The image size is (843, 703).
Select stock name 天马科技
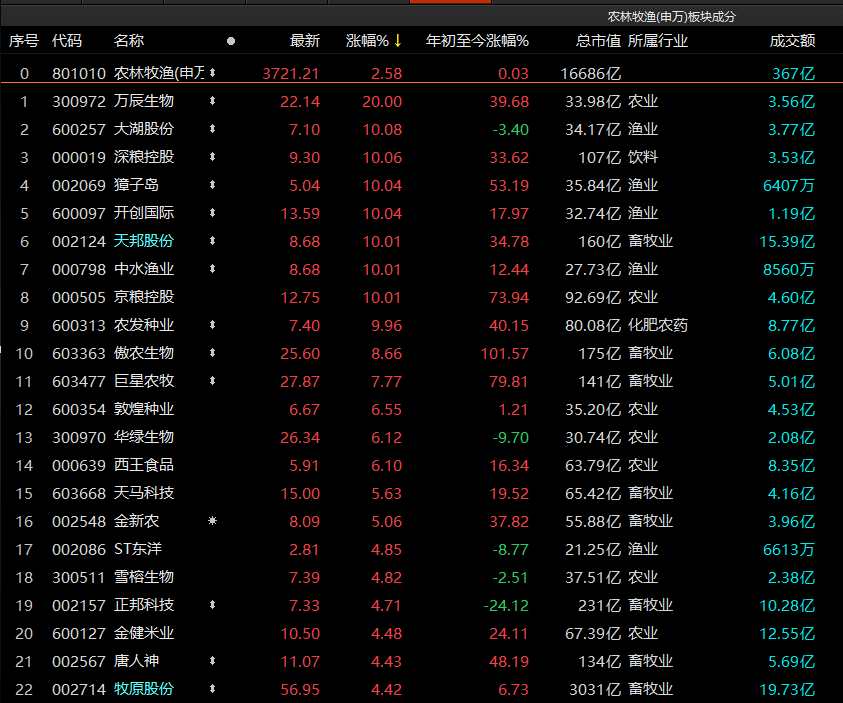tap(144, 493)
